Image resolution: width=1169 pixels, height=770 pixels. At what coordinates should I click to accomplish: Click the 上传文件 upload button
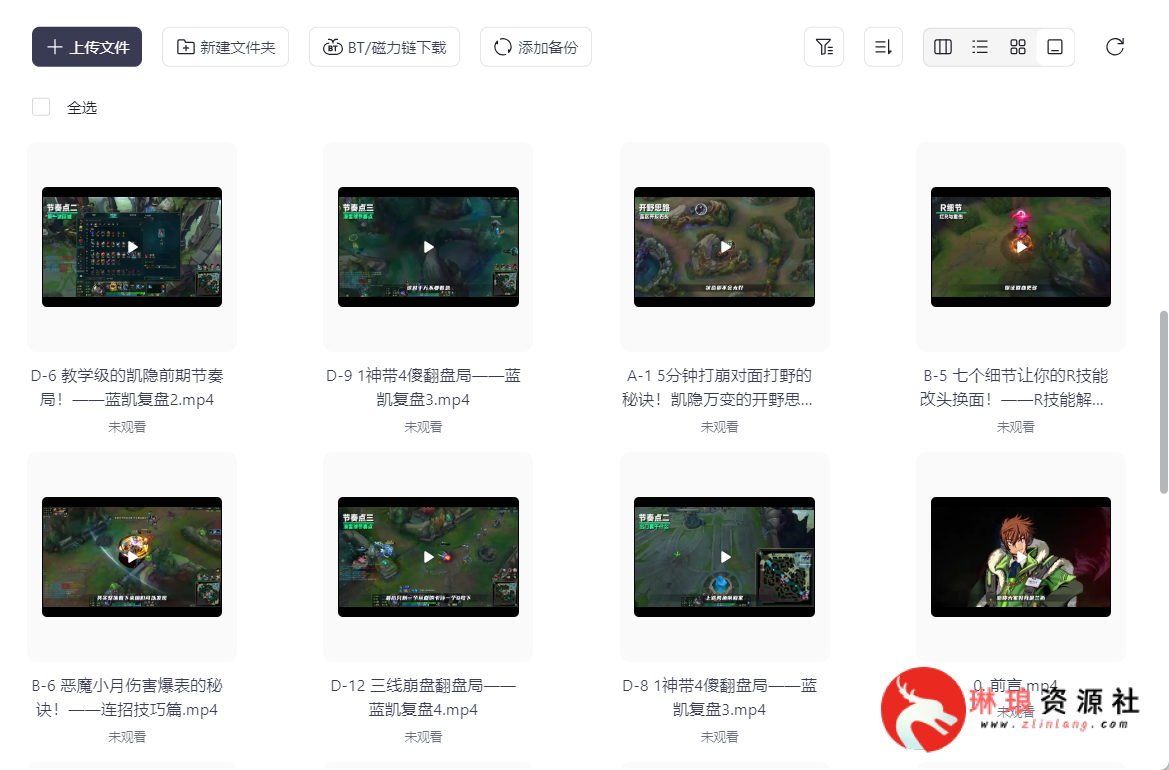tap(86, 47)
